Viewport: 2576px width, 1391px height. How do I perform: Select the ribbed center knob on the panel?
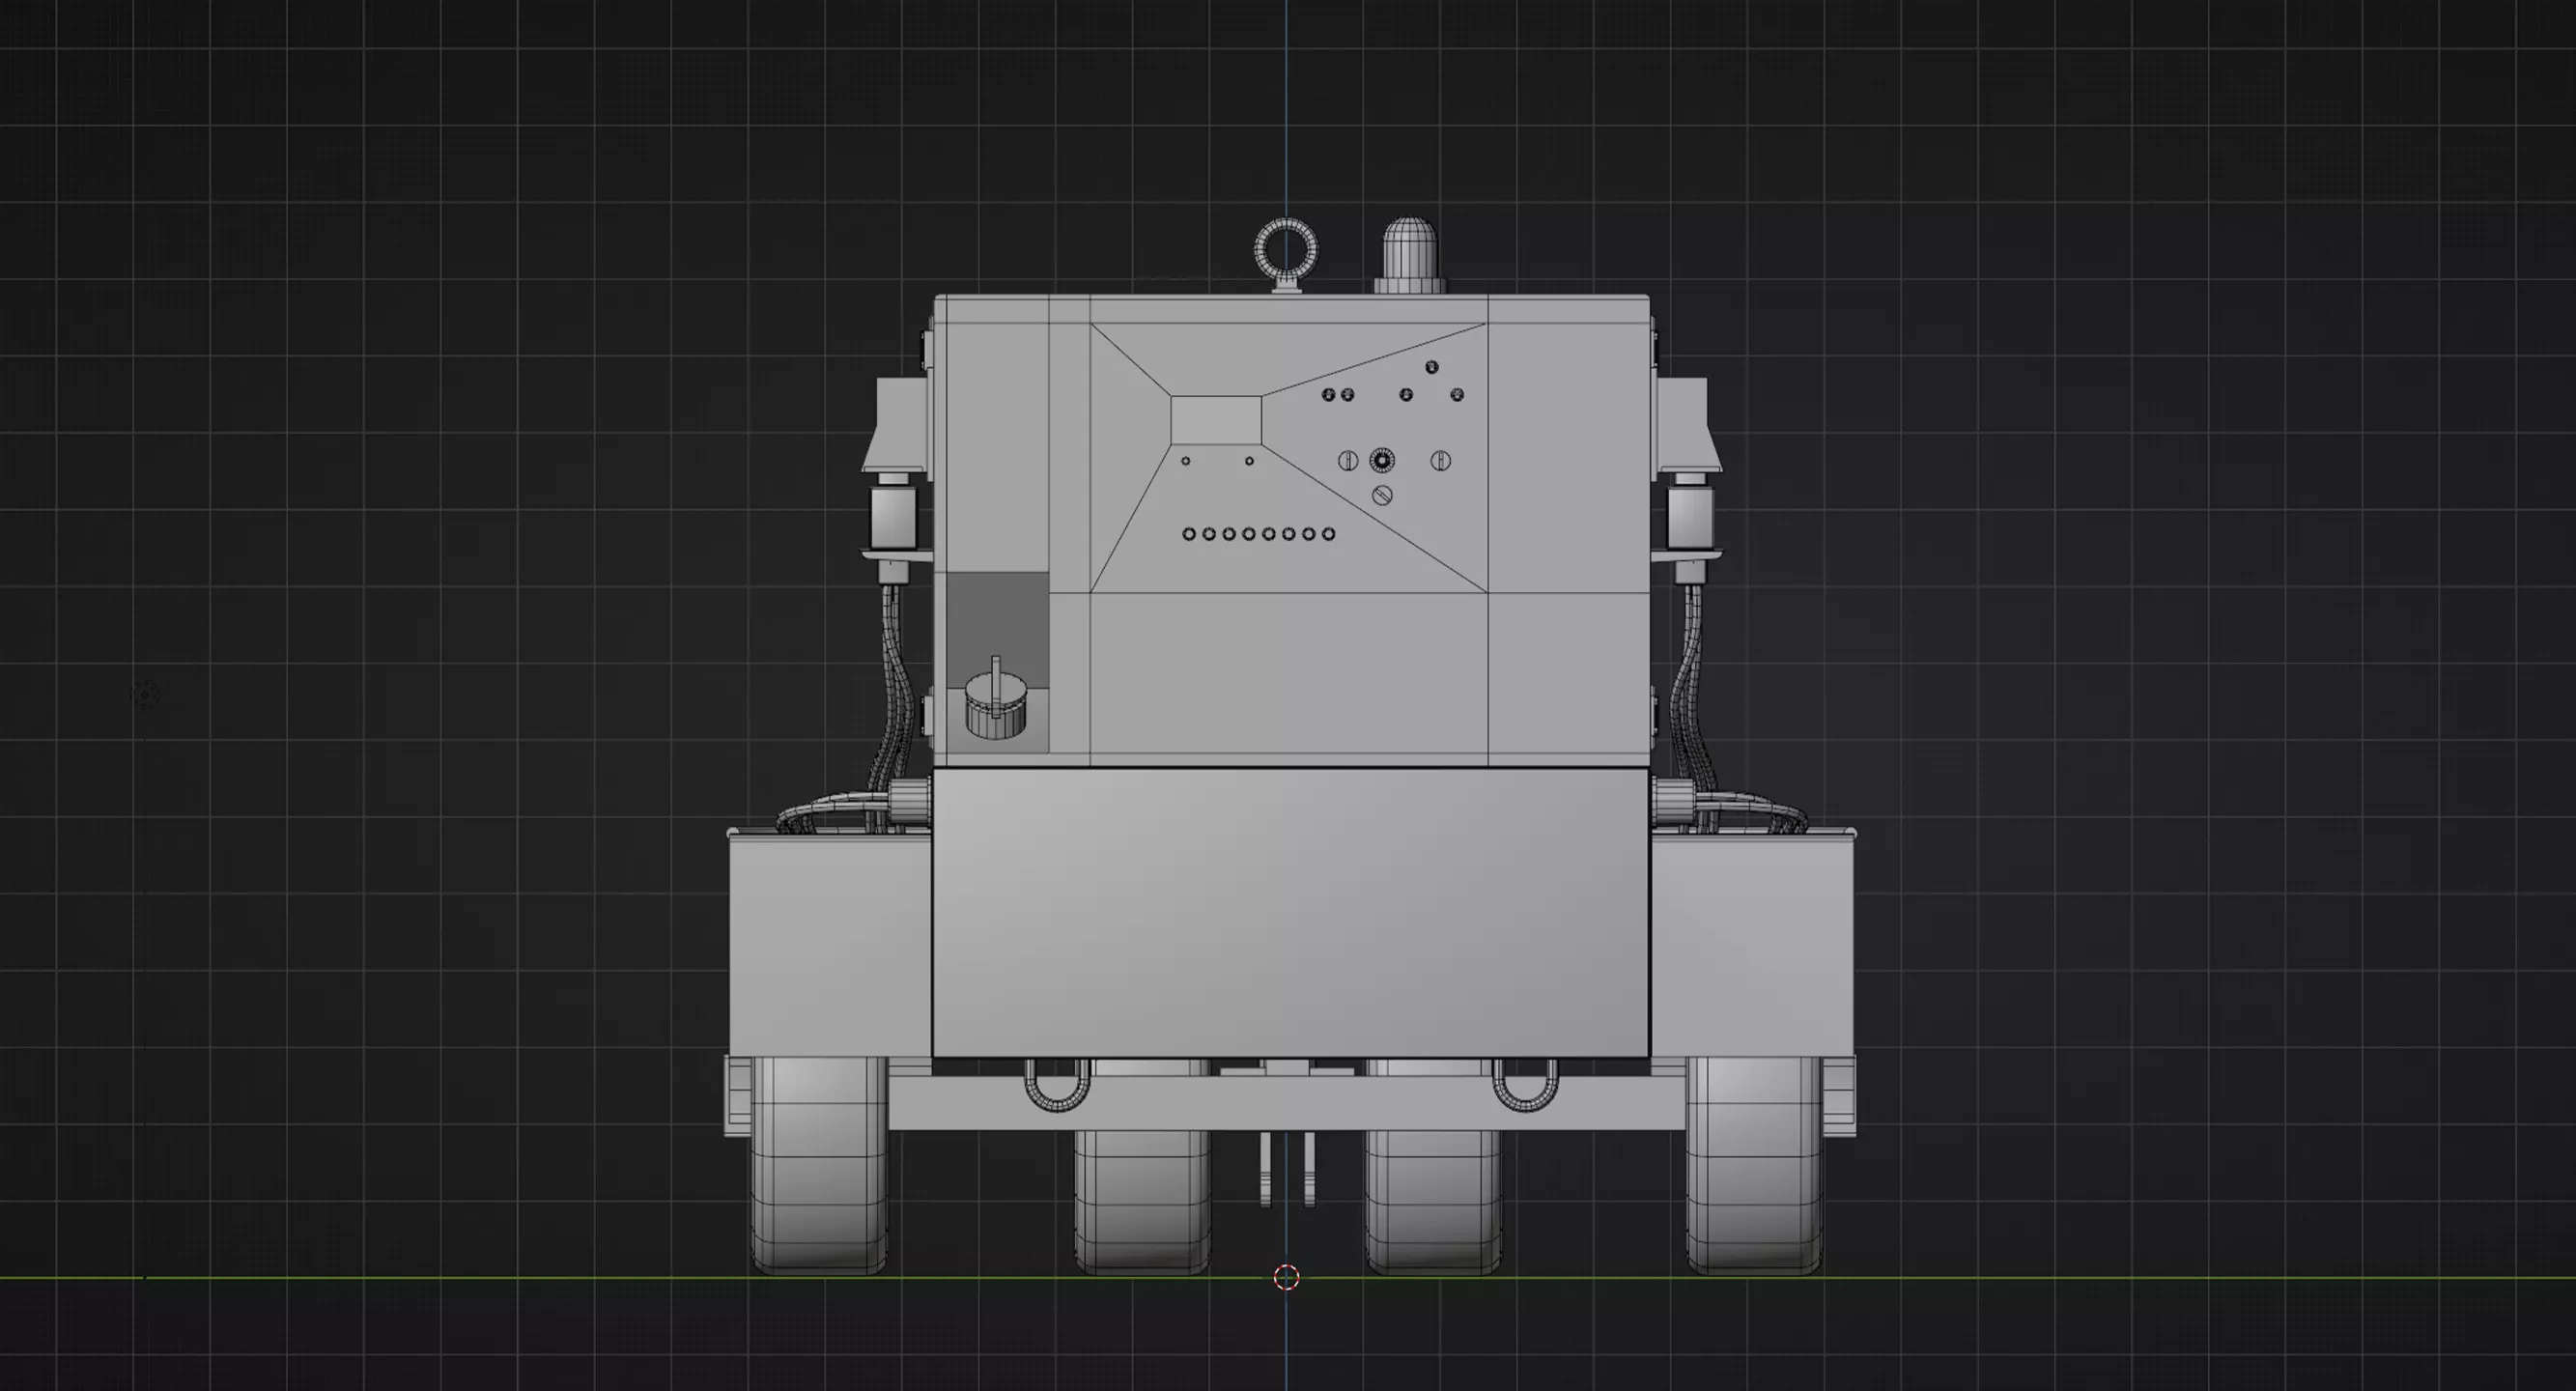pyautogui.click(x=1382, y=460)
